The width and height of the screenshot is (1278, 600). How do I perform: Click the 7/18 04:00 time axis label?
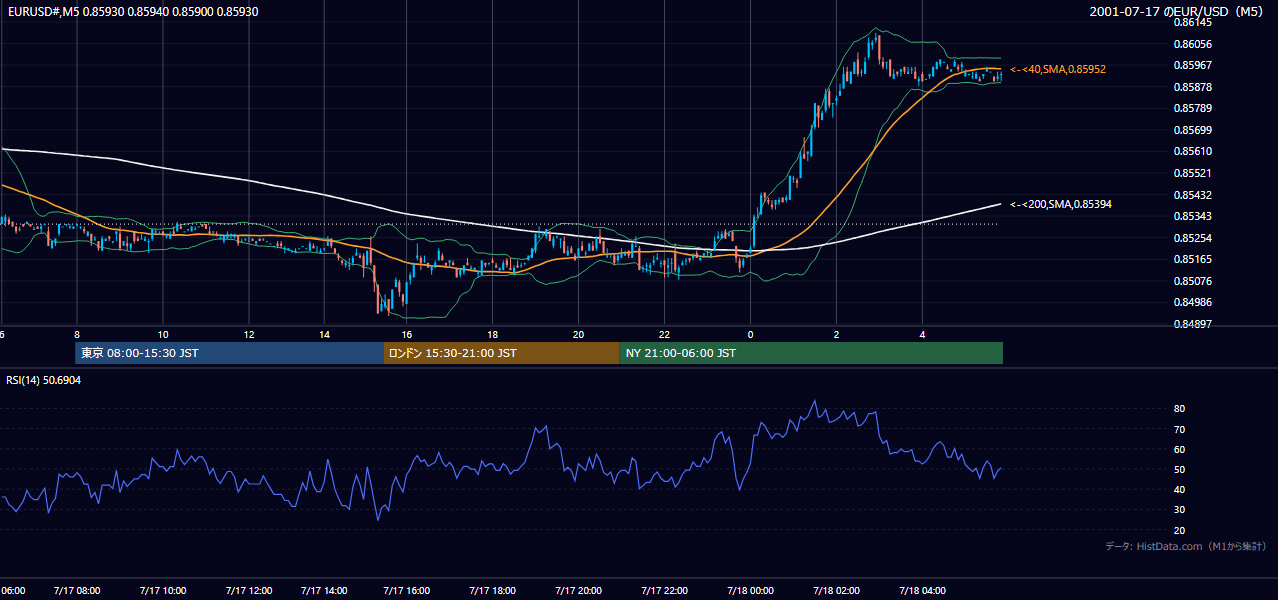[x=923, y=590]
